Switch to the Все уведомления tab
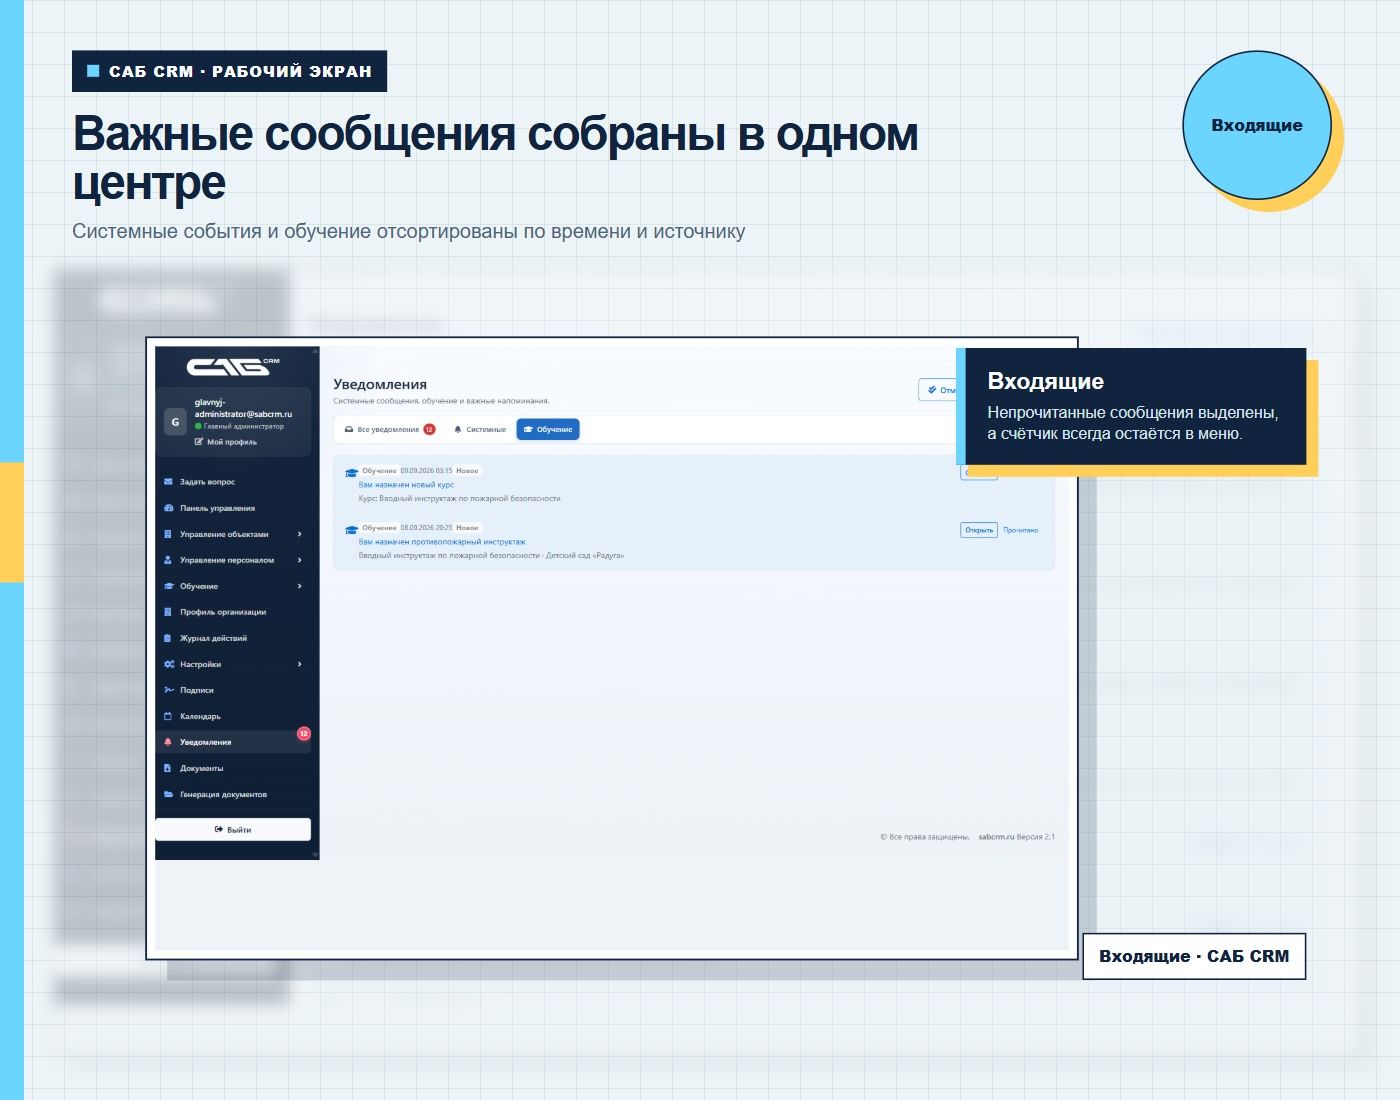1400x1100 pixels. click(x=389, y=430)
